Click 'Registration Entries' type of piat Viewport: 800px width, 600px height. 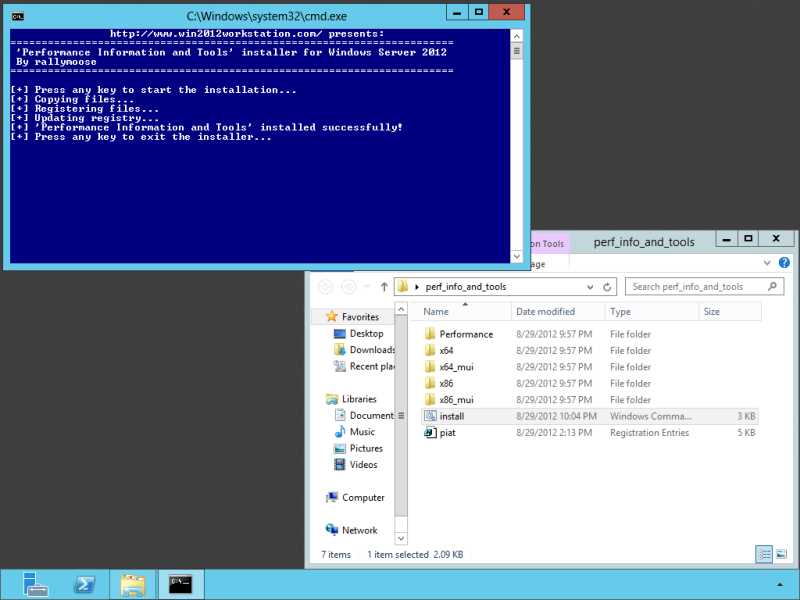649,433
